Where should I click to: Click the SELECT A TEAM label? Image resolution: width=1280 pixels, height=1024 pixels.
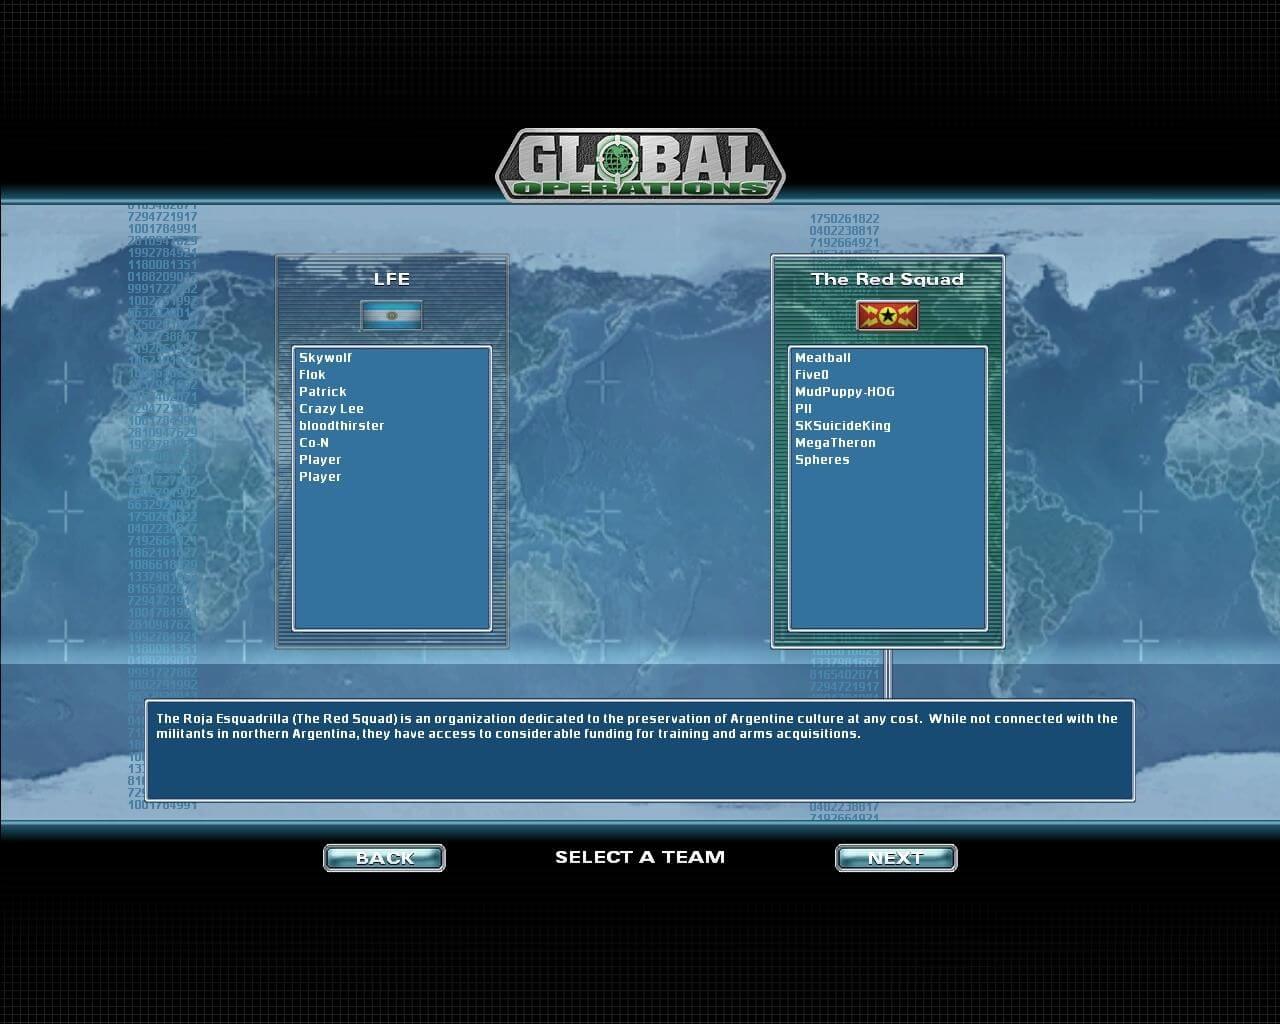pyautogui.click(x=640, y=857)
